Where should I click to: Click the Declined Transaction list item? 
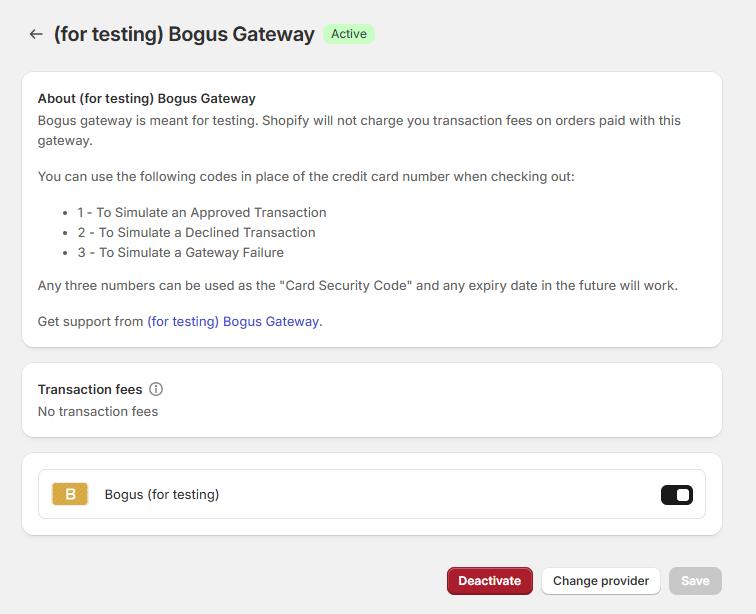click(196, 232)
